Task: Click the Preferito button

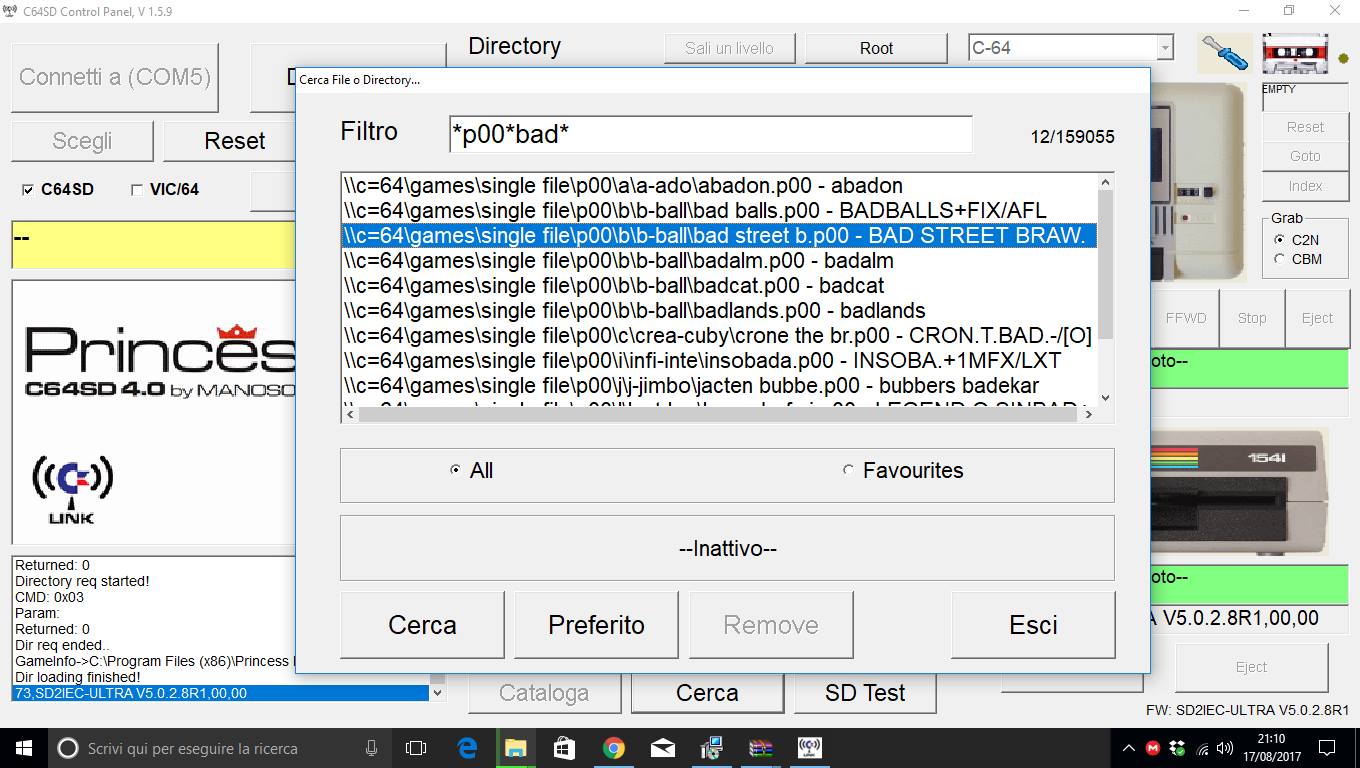Action: (596, 625)
